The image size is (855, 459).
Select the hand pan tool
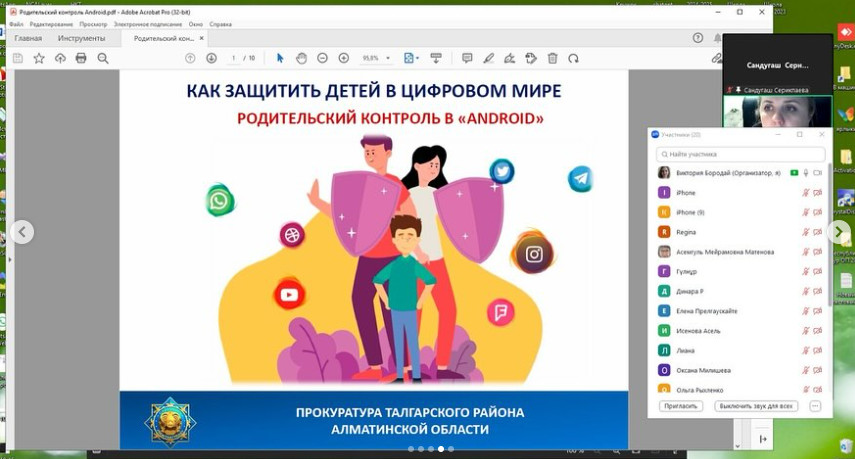[301, 59]
